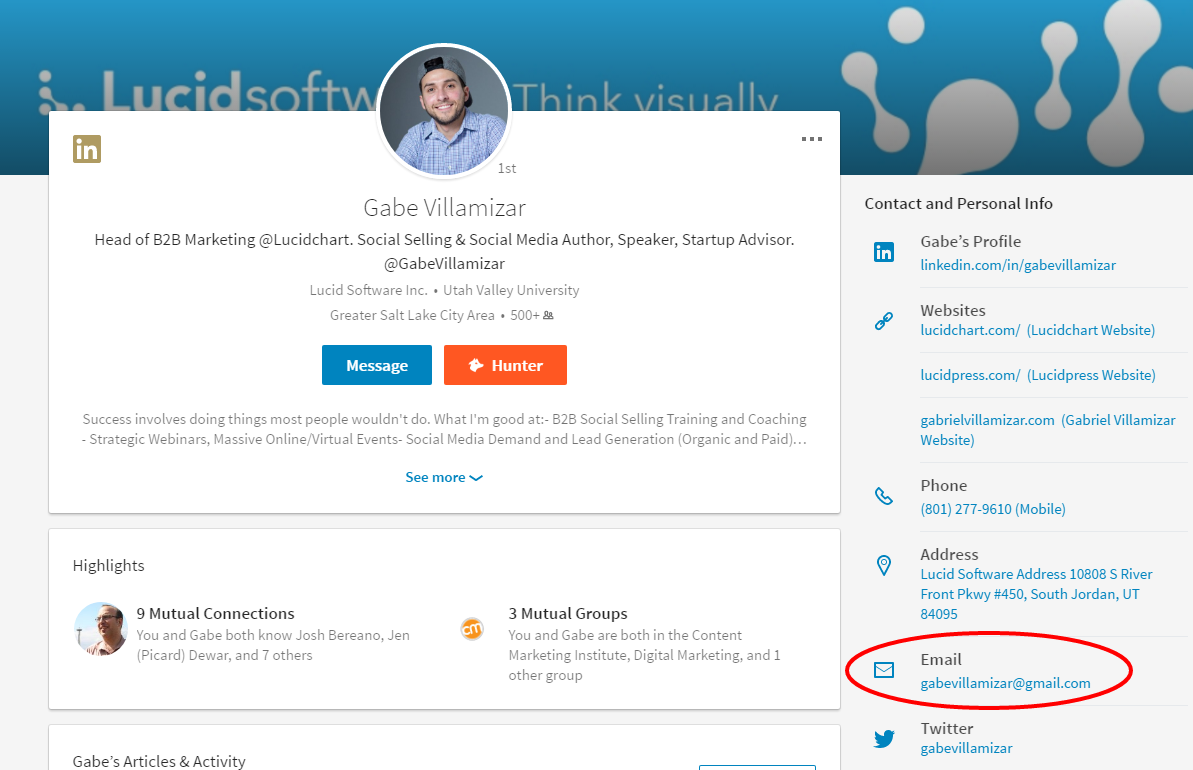Click the gabevillamizar@gmail.com email link
Viewport: 1193px width, 770px height.
coord(1005,683)
